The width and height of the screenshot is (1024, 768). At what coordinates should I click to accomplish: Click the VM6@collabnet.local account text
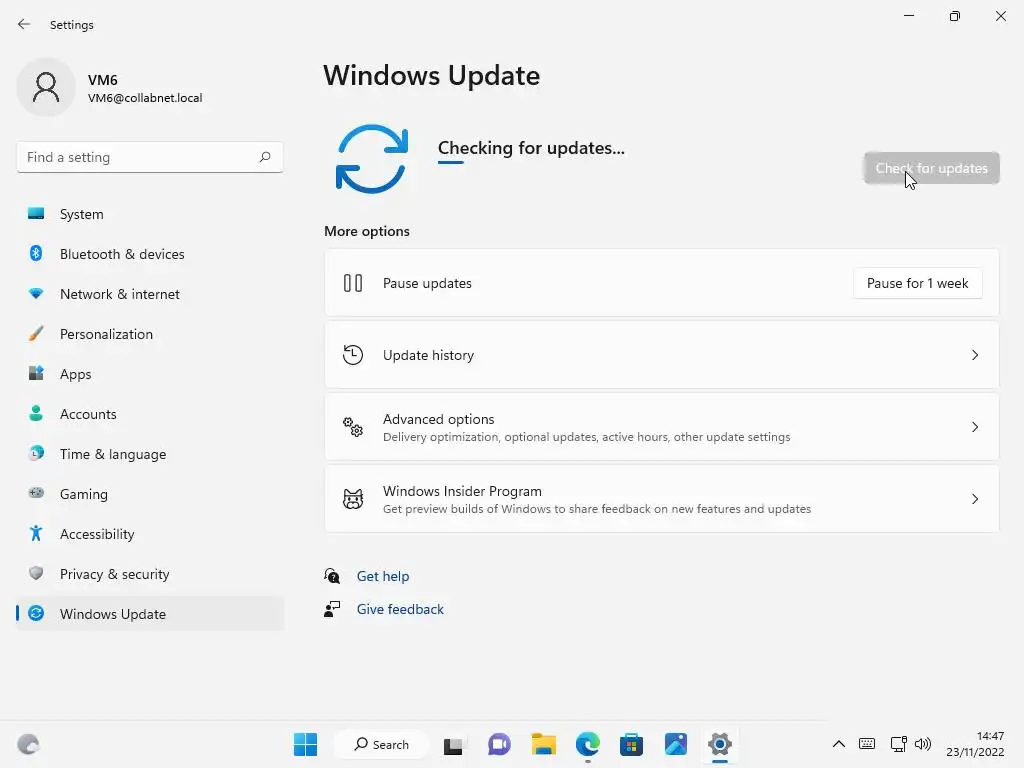pyautogui.click(x=145, y=98)
